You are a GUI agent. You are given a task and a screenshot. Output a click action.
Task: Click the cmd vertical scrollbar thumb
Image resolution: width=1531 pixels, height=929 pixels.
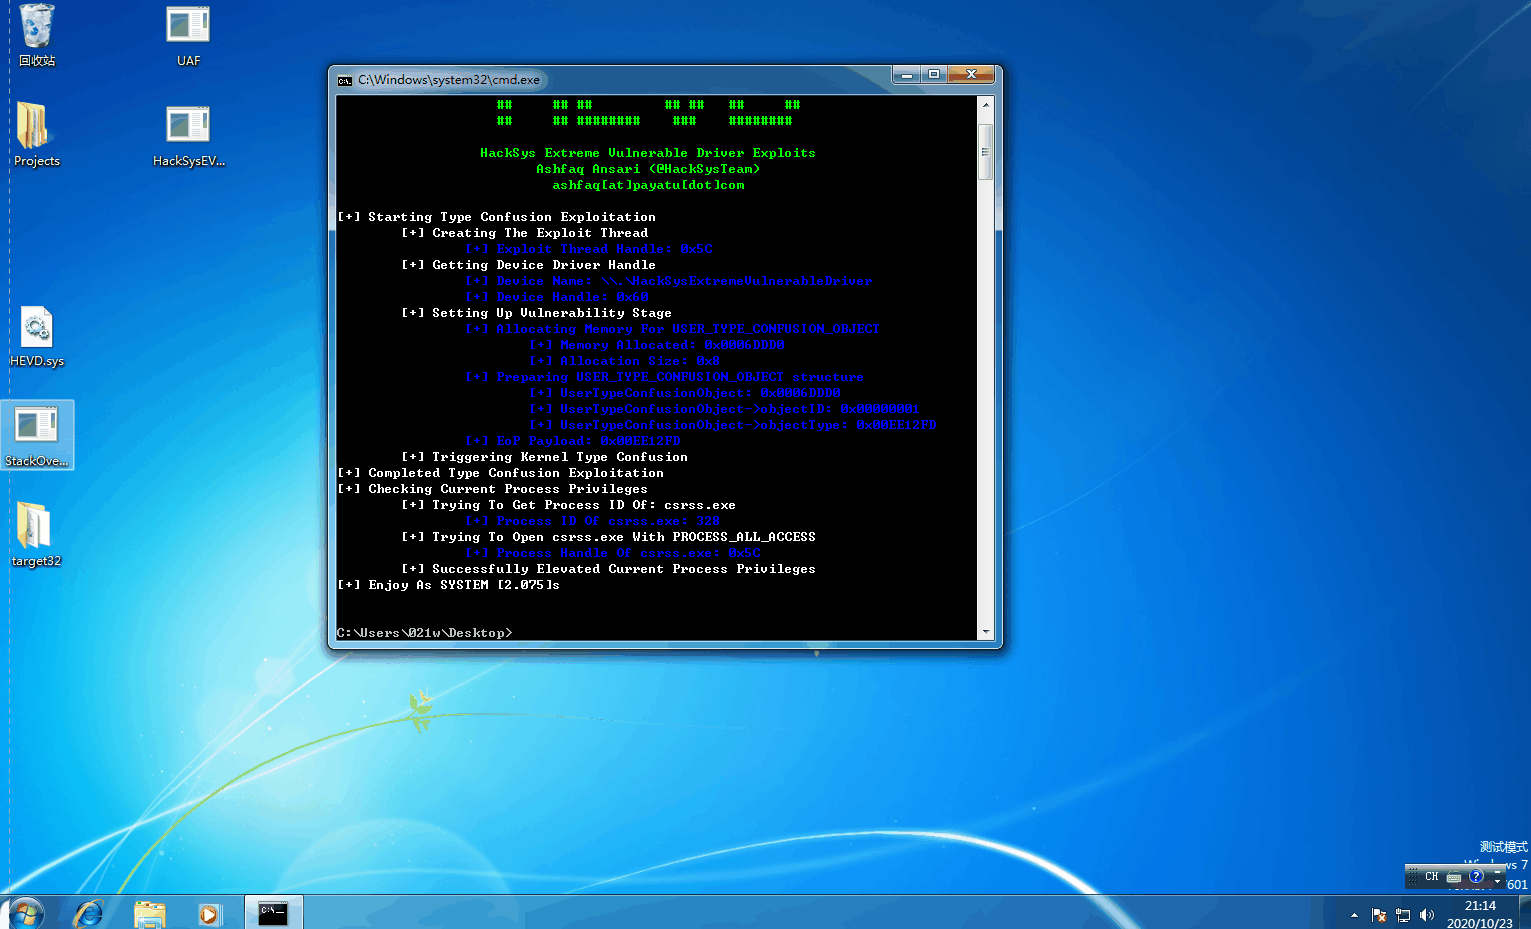tap(986, 152)
